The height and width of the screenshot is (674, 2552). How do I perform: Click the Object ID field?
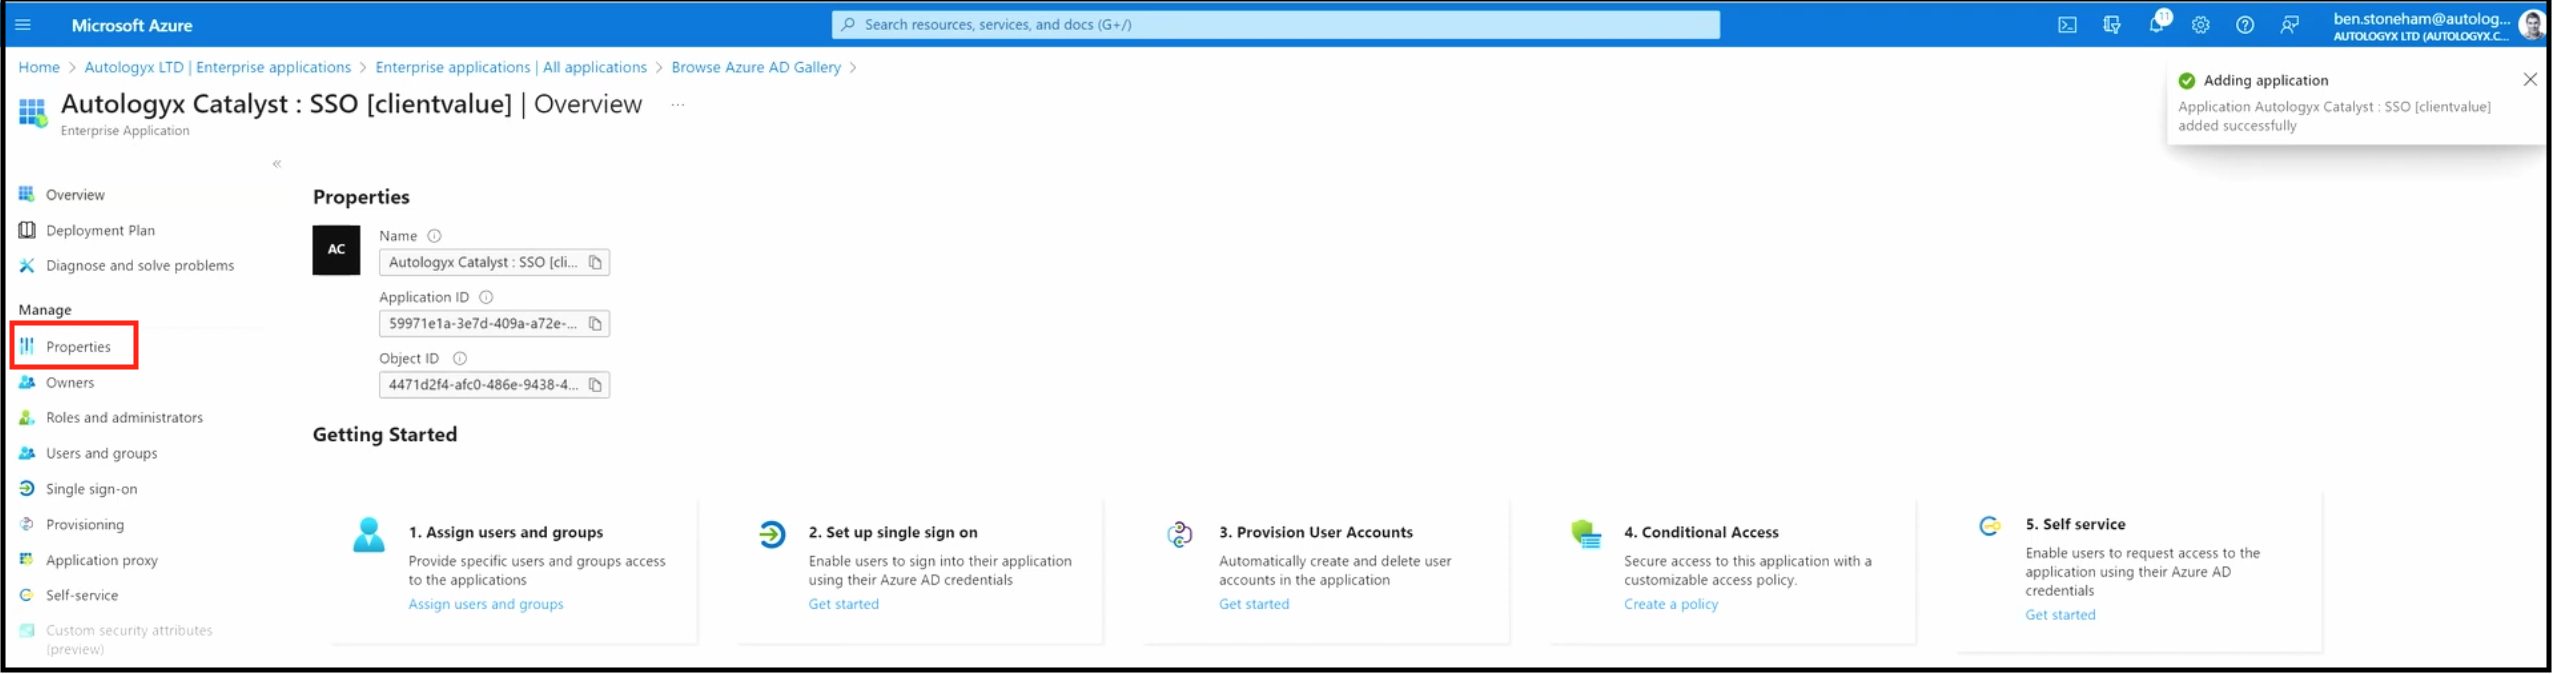click(x=494, y=384)
